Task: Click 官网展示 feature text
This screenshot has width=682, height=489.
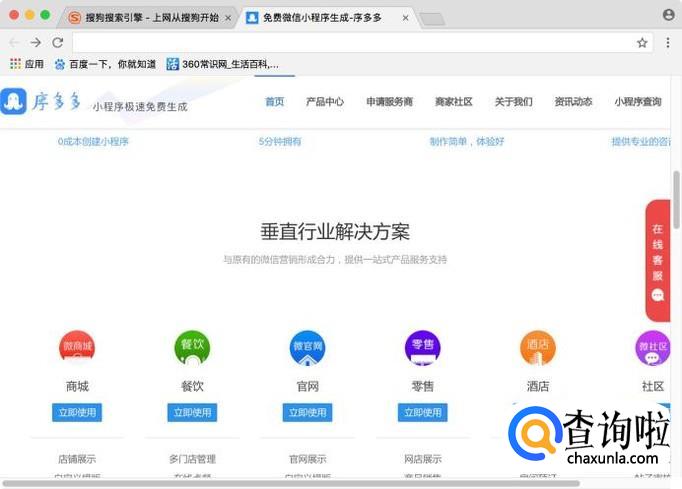Action: (308, 459)
